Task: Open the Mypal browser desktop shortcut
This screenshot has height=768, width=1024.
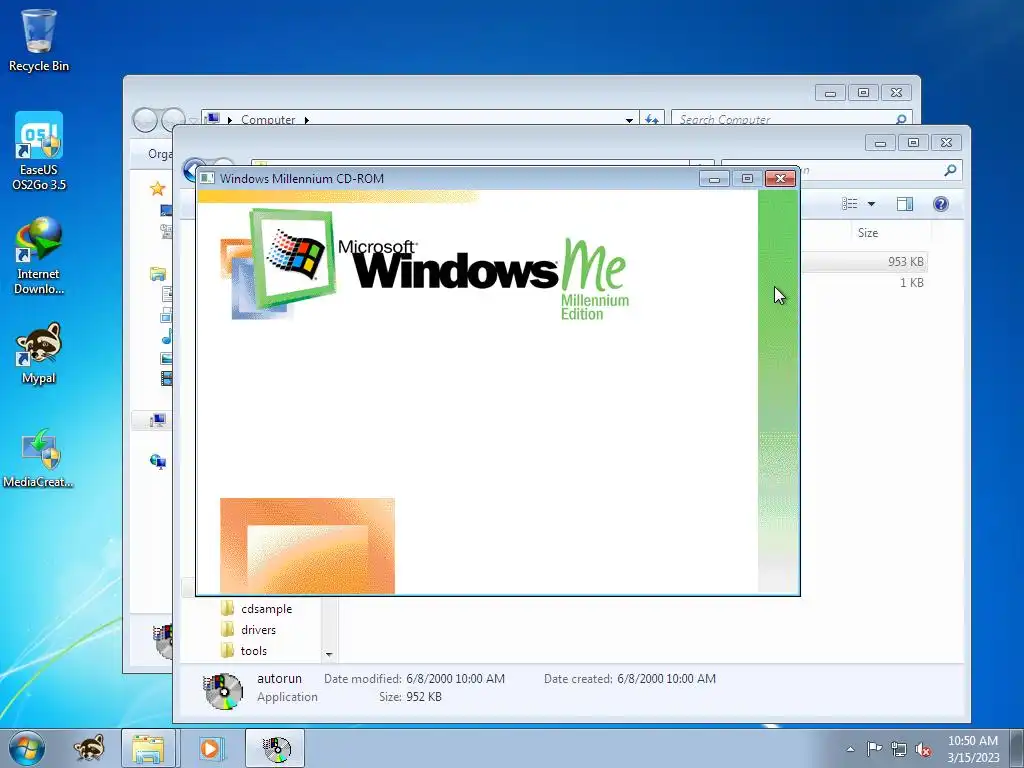Action: point(39,353)
